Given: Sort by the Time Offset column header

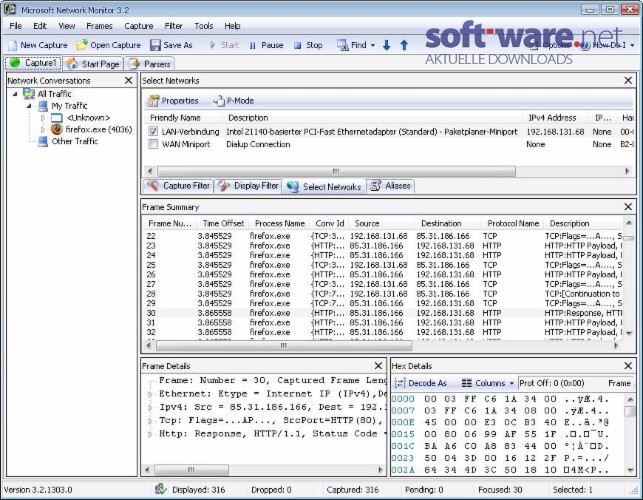Looking at the screenshot, I should pos(223,223).
